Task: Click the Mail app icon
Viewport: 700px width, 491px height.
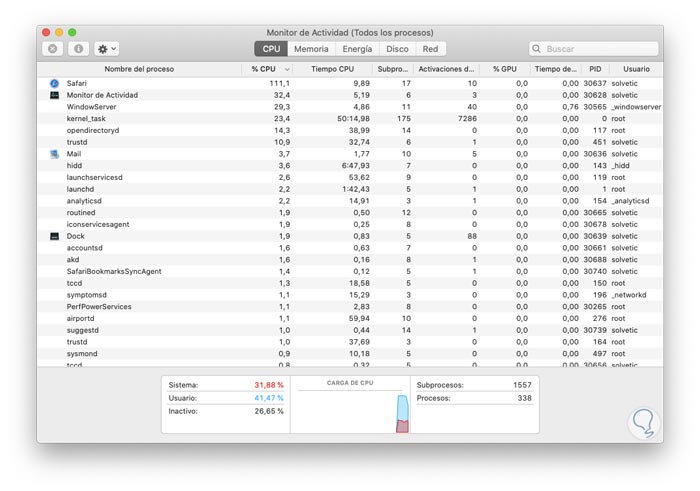Action: coord(54,154)
